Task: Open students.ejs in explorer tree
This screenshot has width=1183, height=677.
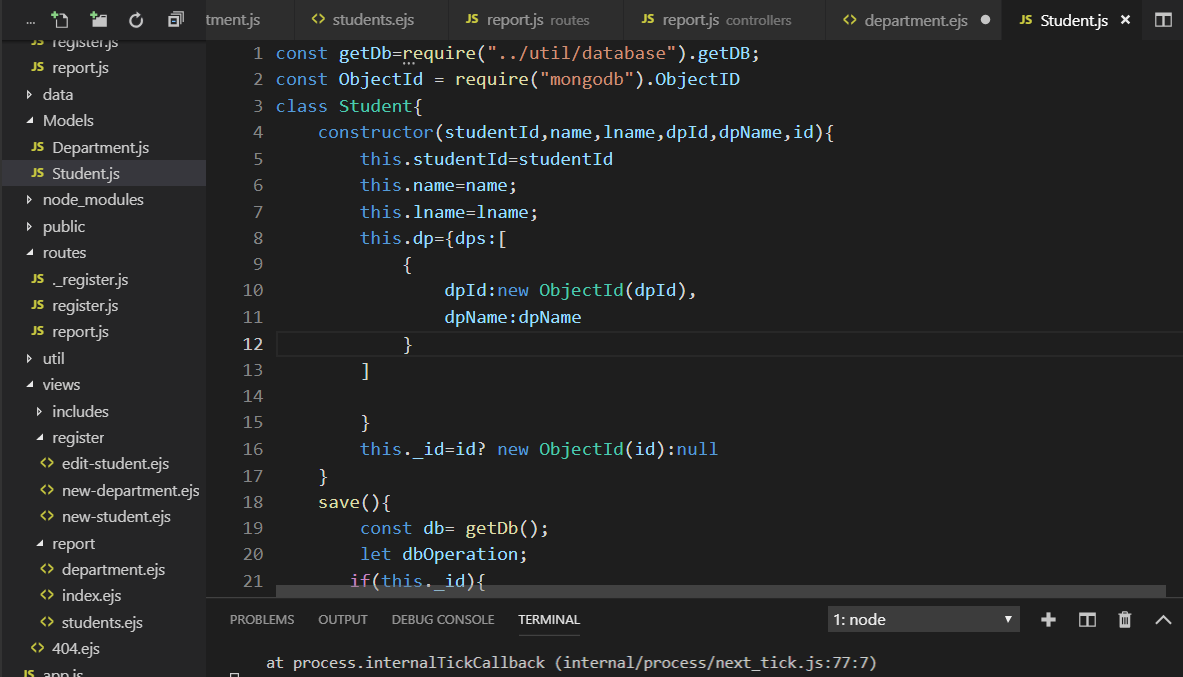Action: pos(103,623)
